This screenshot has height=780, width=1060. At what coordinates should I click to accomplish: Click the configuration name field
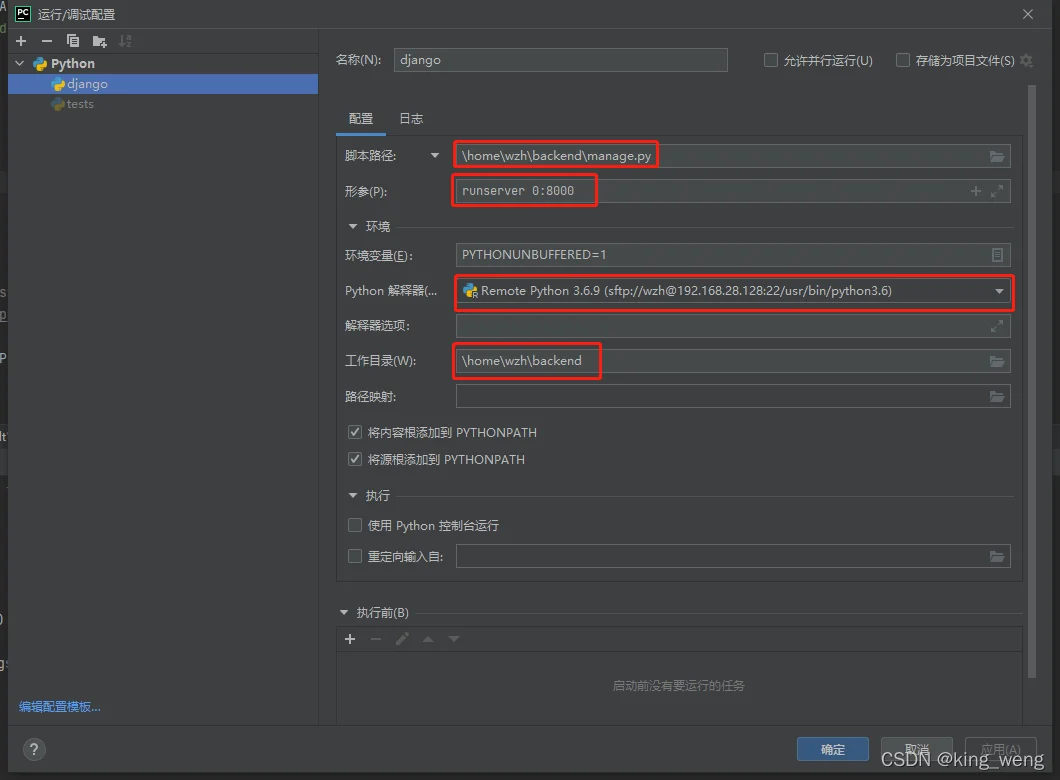560,60
